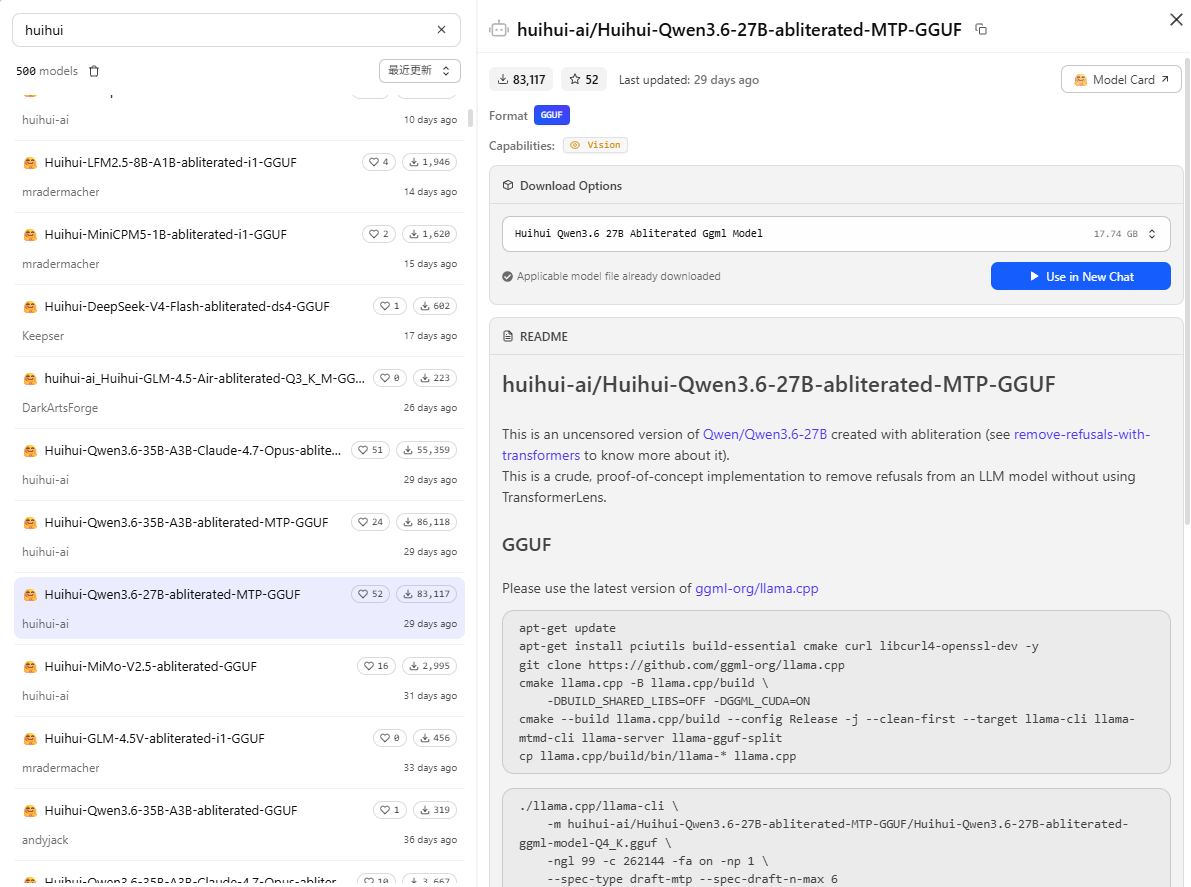This screenshot has height=887, width=1191.
Task: Click 83,117 downloads badge on selected 27B row
Action: pos(426,594)
